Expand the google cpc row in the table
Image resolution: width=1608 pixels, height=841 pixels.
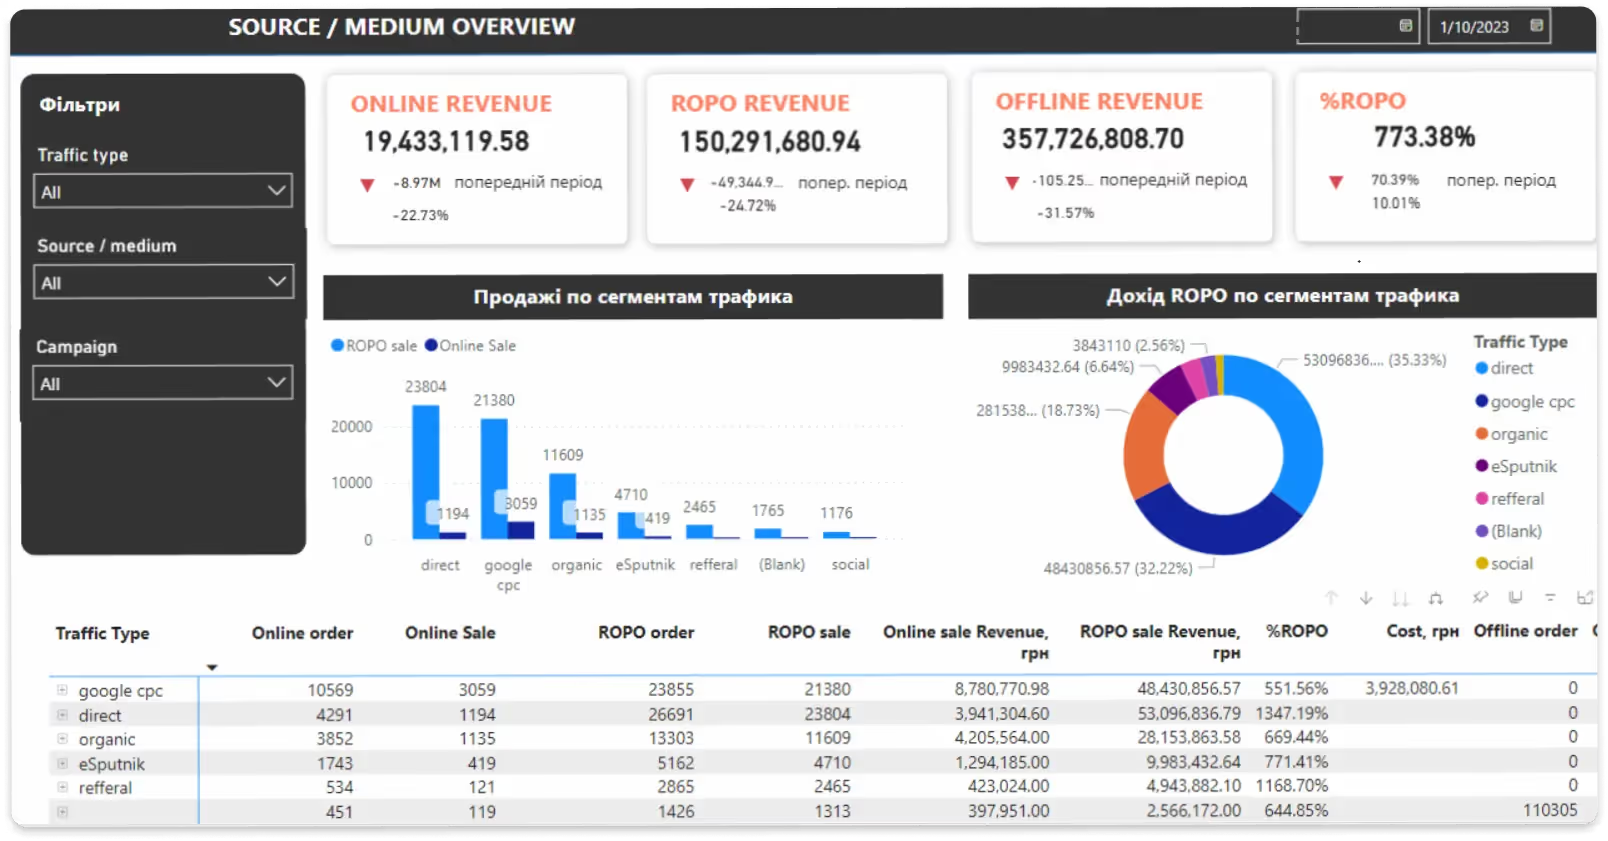[x=62, y=690]
